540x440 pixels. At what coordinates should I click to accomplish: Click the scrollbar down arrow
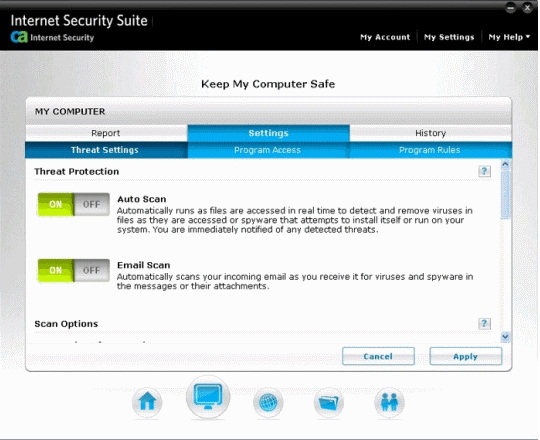[x=505, y=336]
